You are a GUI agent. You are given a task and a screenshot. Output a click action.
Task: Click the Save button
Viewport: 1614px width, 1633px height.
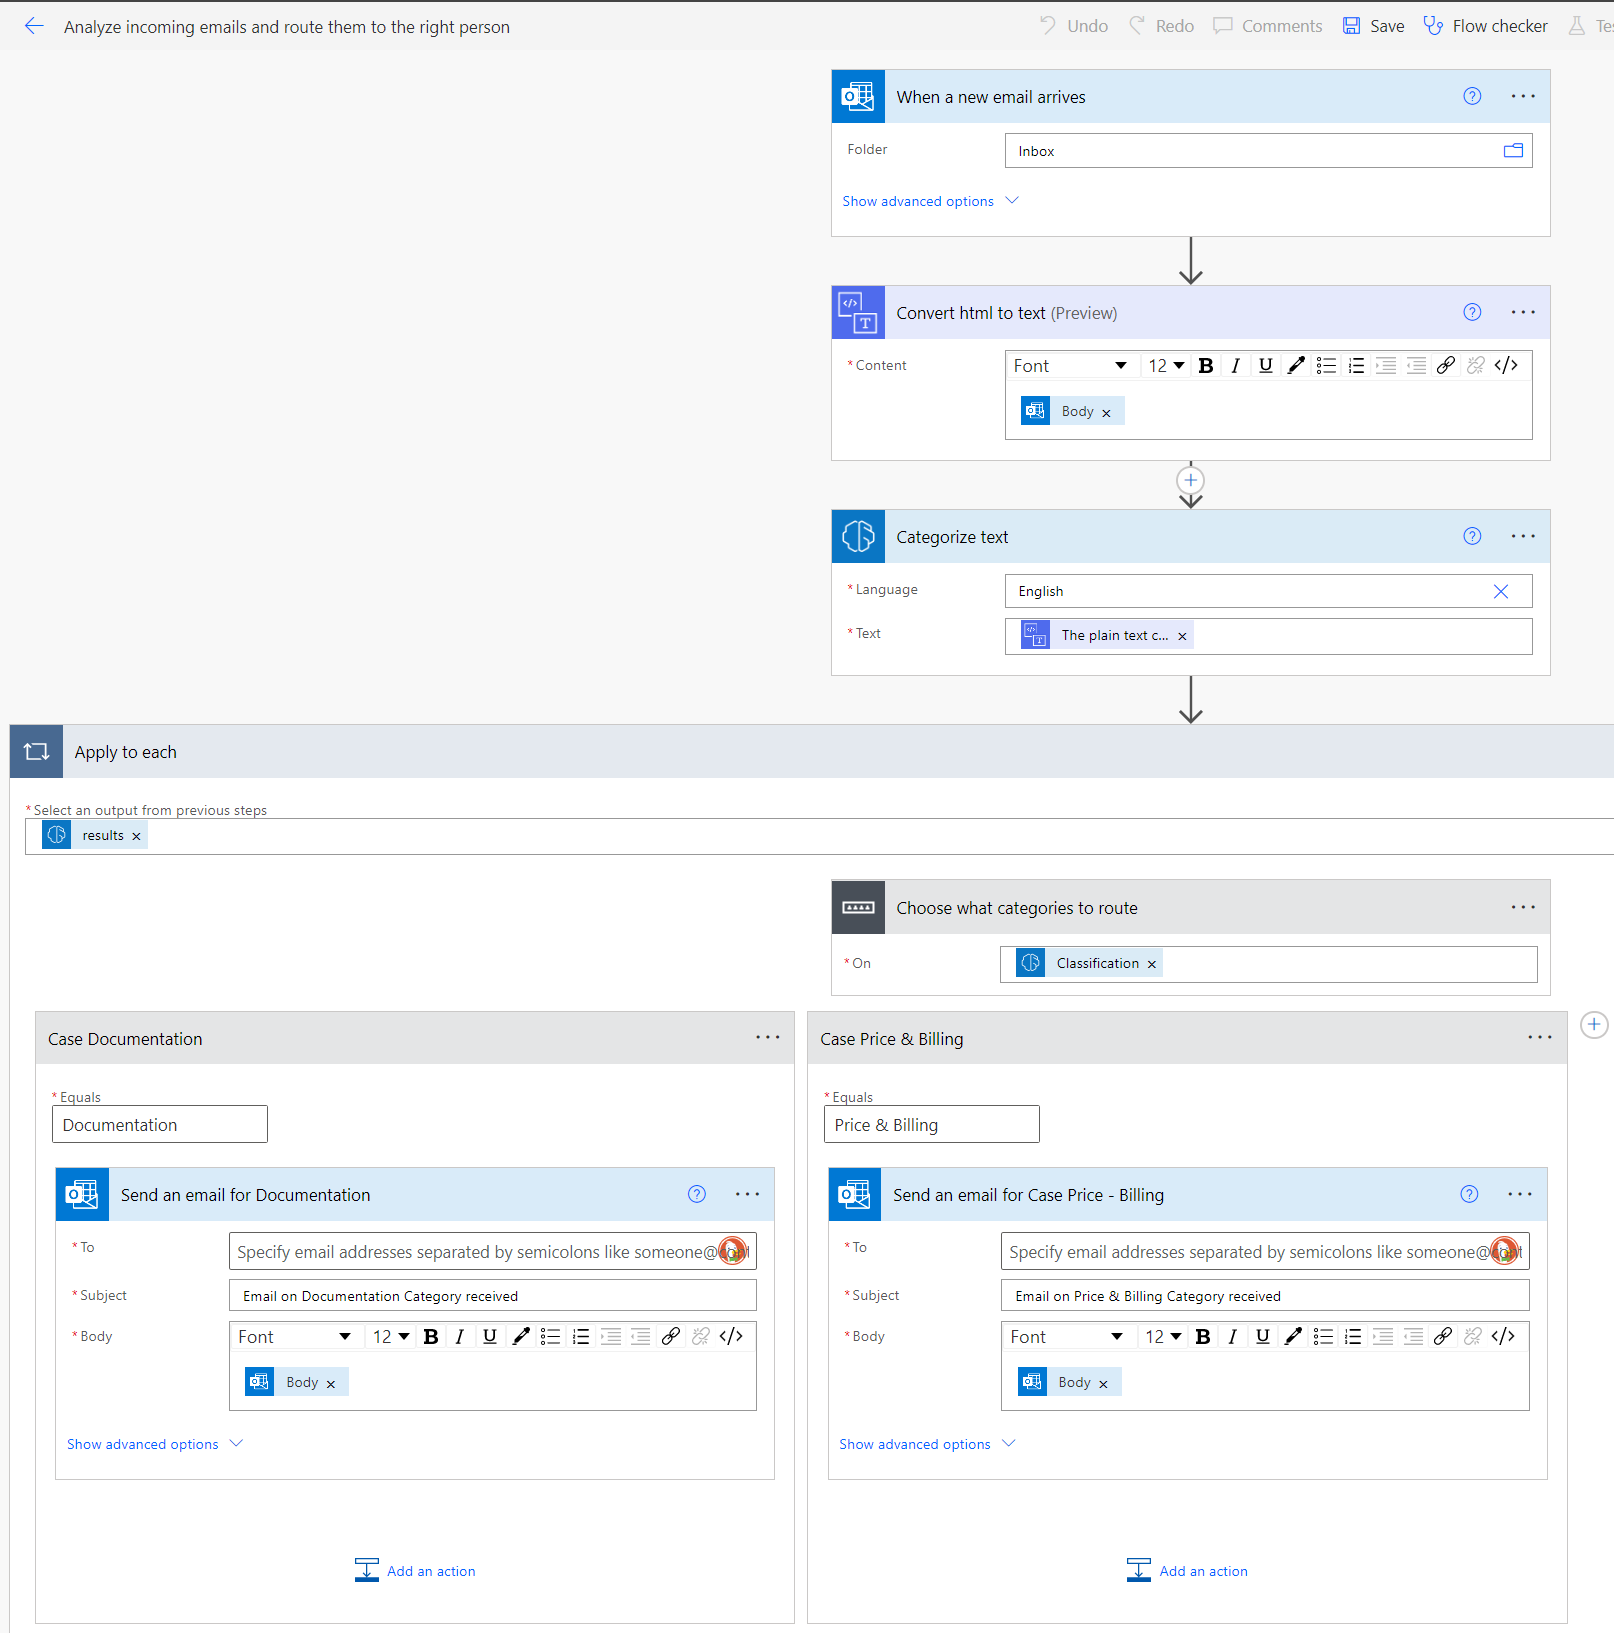click(1373, 25)
